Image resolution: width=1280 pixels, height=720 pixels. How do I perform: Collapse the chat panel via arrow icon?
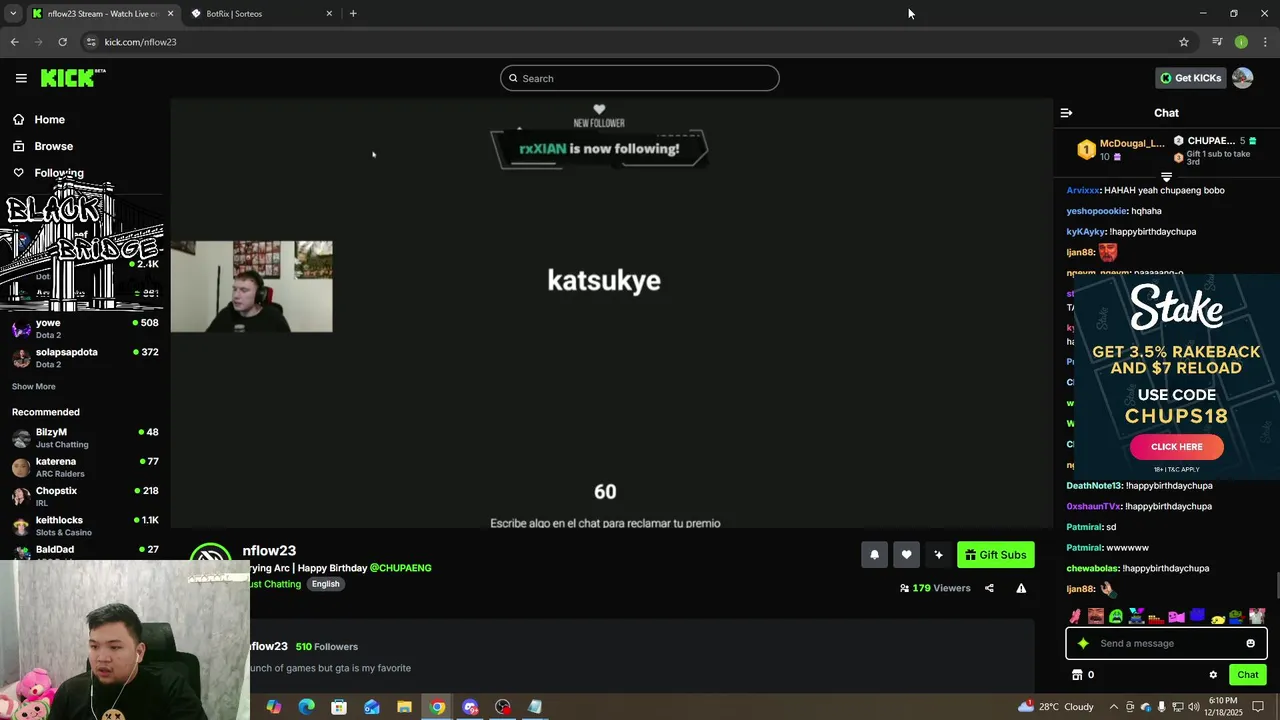coord(1066,113)
